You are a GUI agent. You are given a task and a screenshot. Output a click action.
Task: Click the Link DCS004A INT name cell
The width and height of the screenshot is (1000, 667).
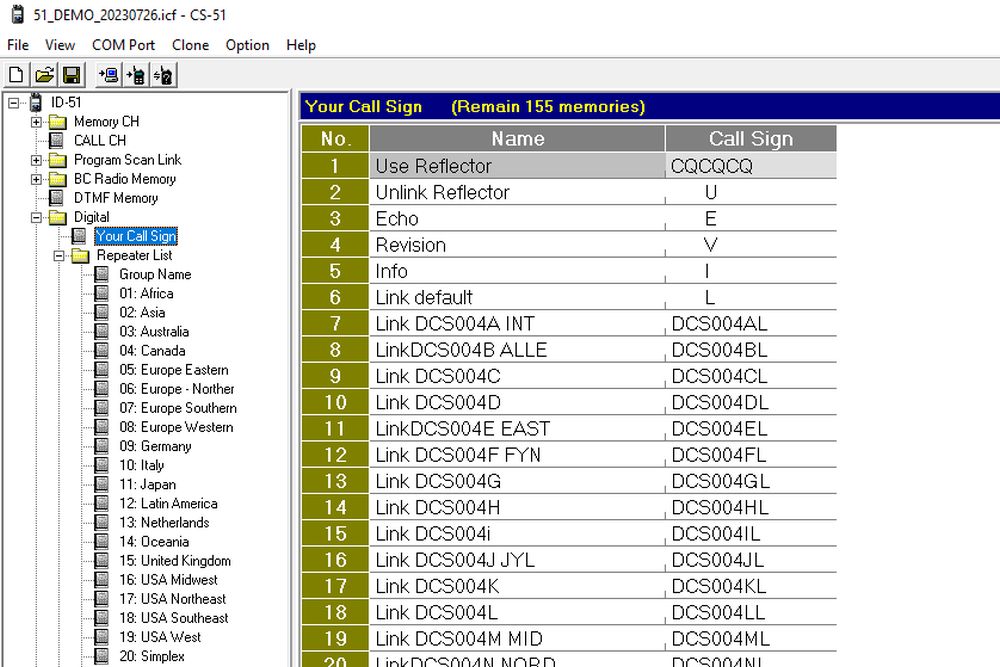tap(517, 323)
